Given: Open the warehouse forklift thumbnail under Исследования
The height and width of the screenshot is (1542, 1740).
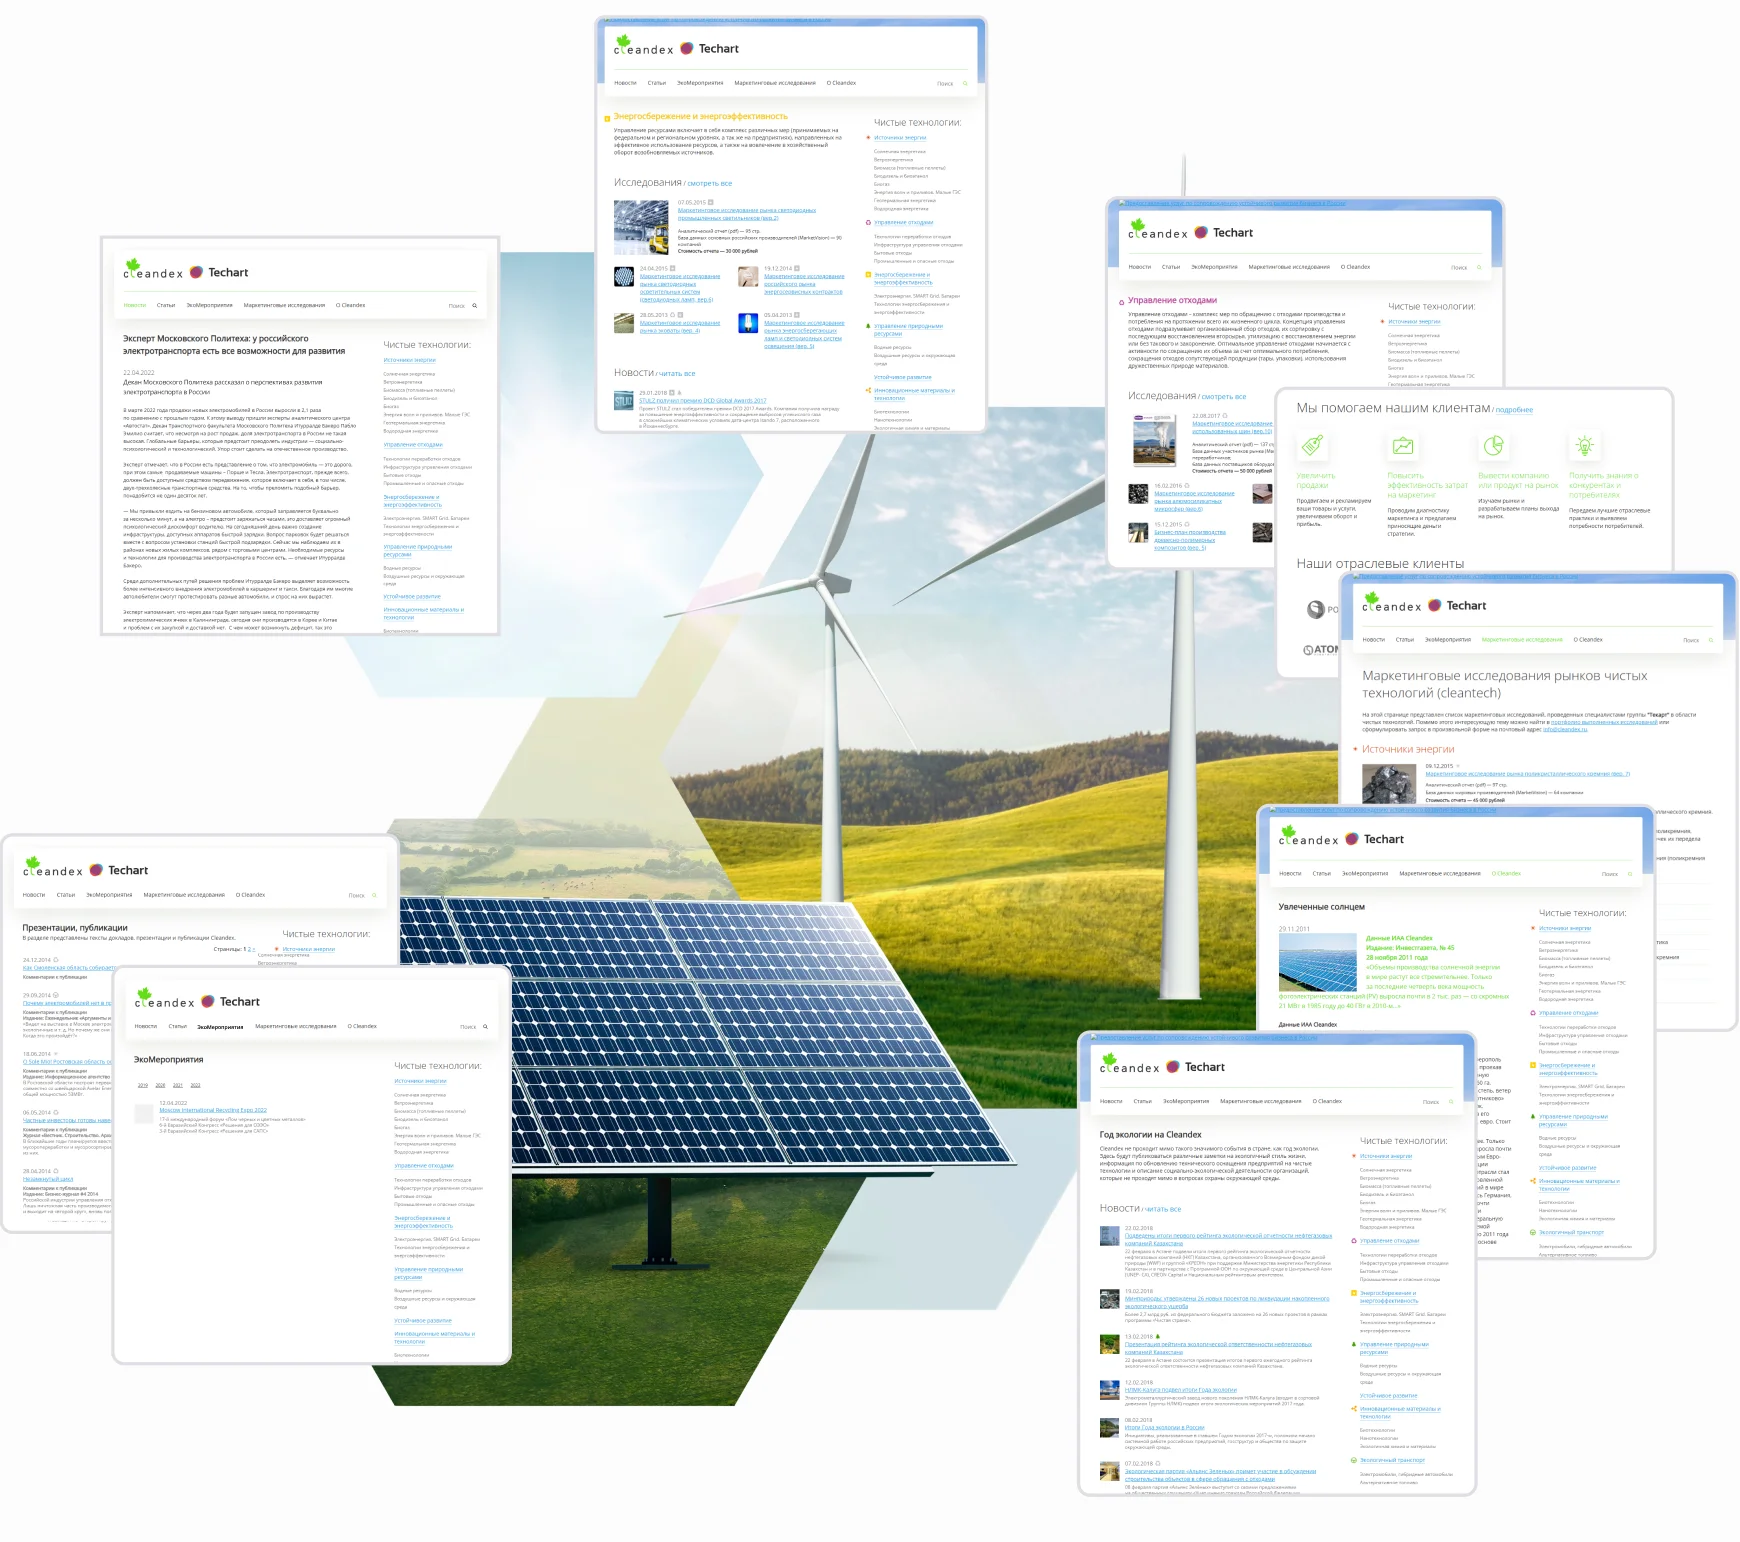Looking at the screenshot, I should pos(641,227).
